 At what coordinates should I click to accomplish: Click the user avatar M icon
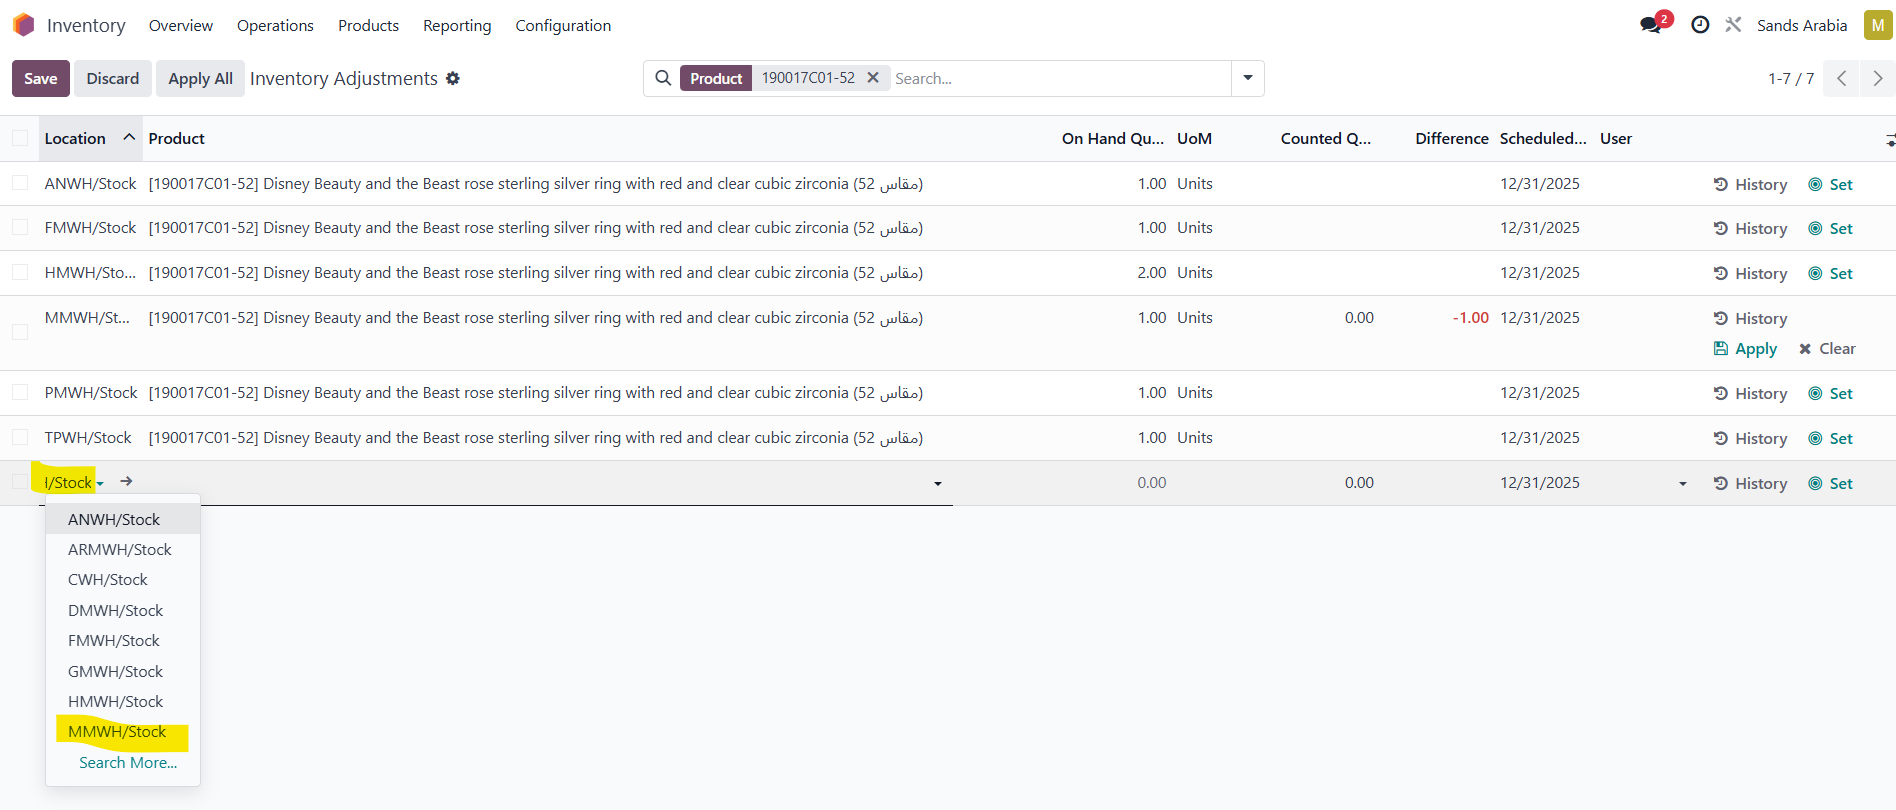[x=1877, y=25]
